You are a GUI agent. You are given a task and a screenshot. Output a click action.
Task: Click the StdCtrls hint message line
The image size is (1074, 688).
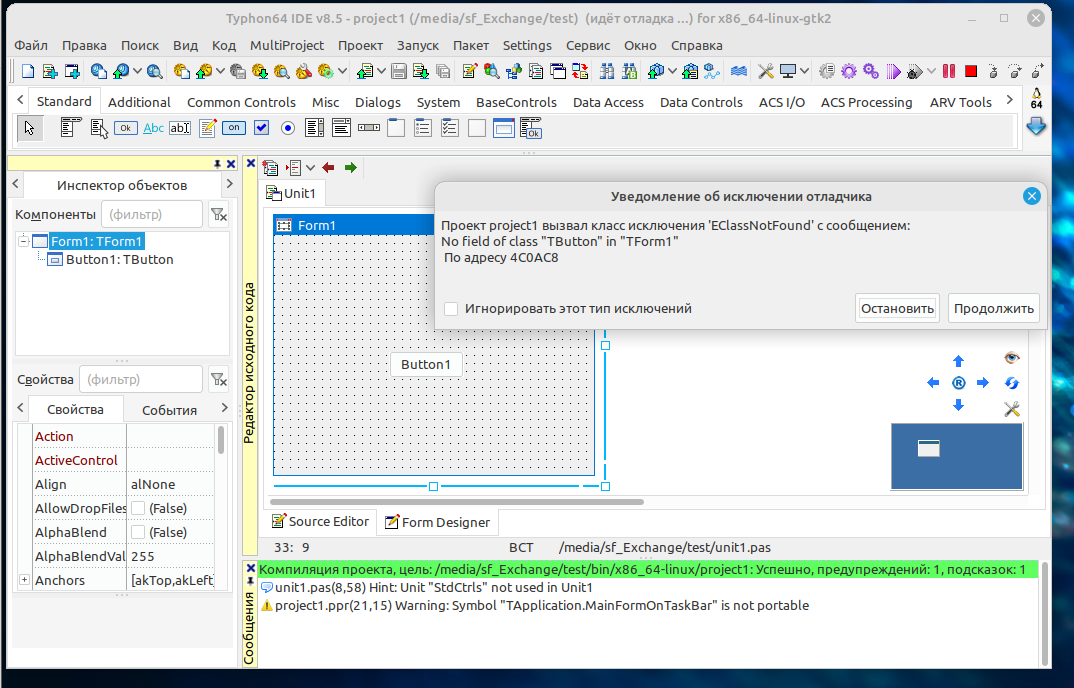(x=433, y=587)
